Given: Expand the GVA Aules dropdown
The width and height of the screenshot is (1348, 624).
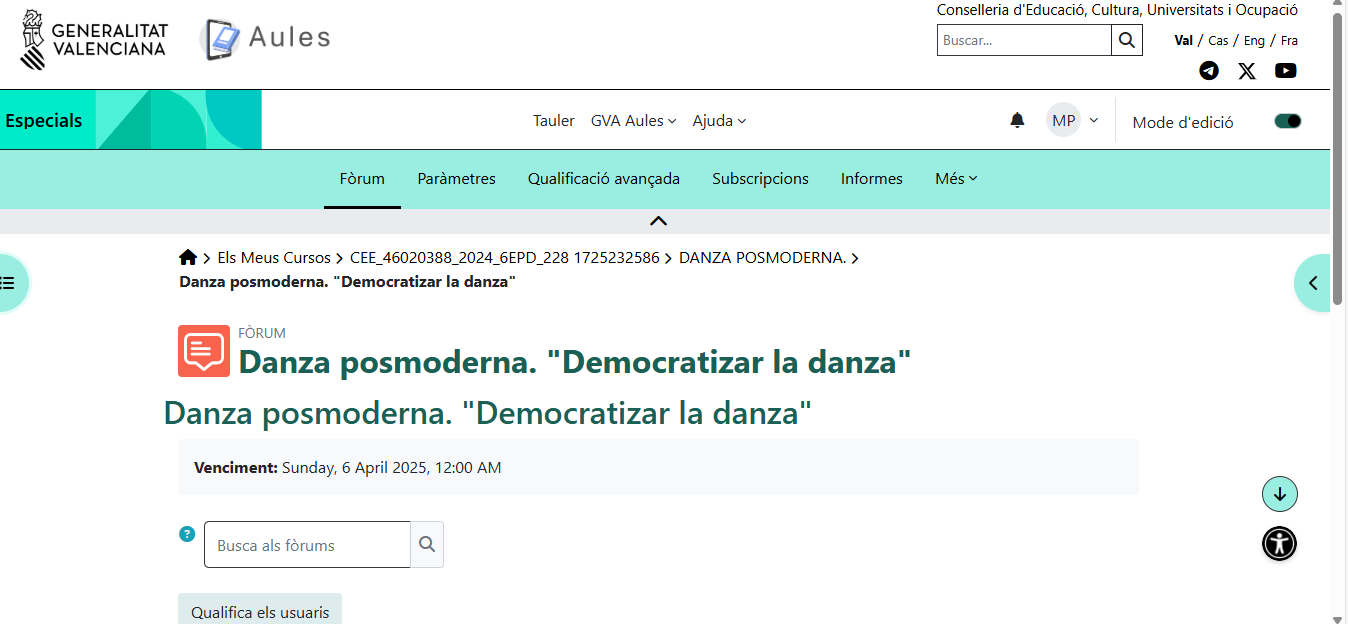Looking at the screenshot, I should pos(633,120).
